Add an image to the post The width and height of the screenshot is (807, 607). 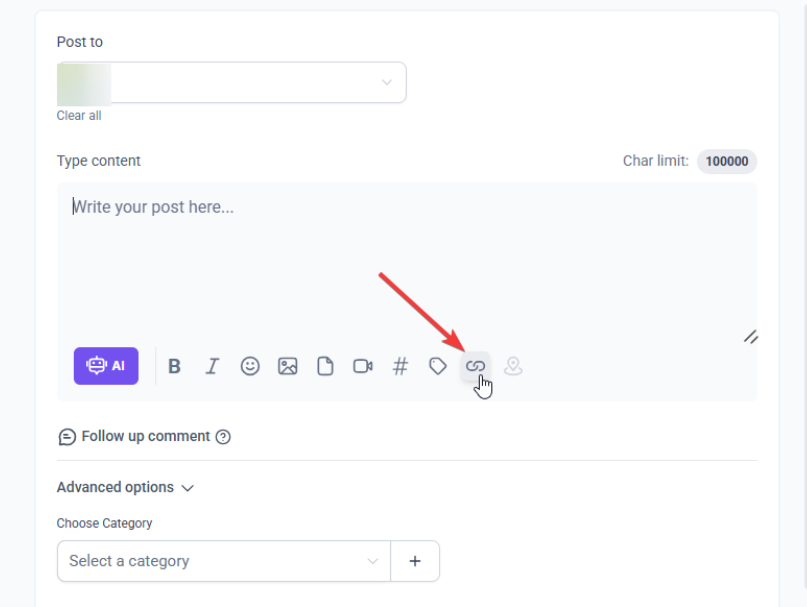pos(288,366)
